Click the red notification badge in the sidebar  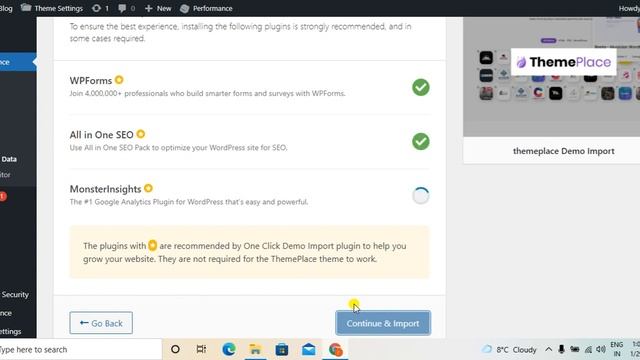pos(2,196)
